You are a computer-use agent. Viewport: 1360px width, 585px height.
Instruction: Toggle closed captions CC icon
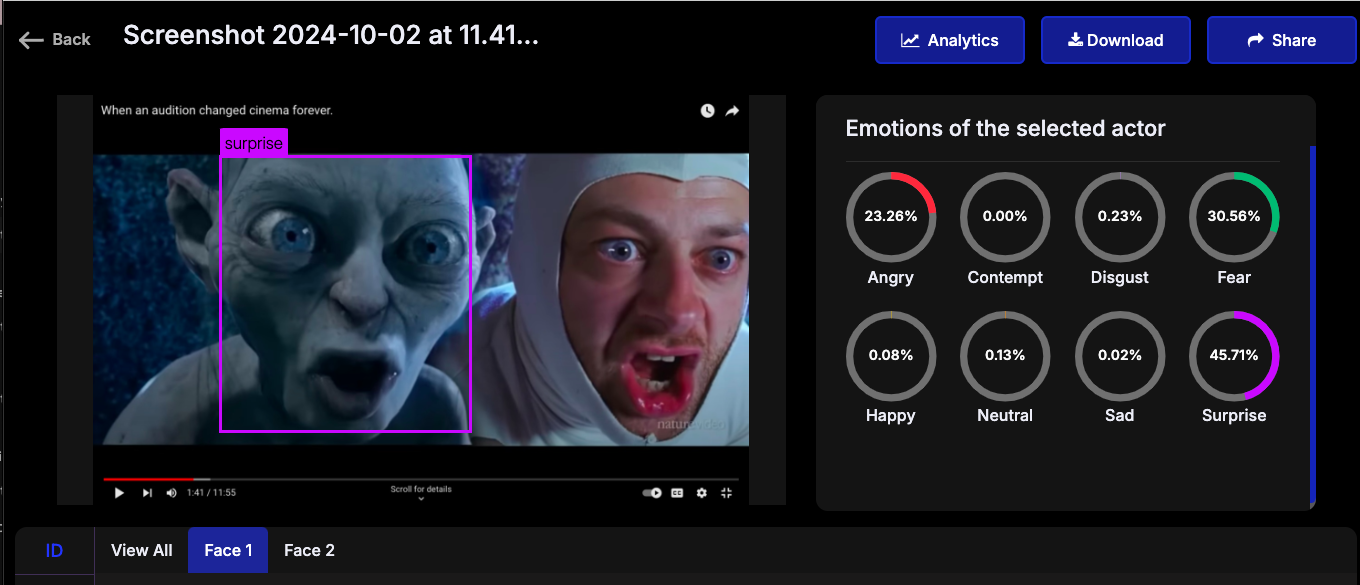[677, 492]
